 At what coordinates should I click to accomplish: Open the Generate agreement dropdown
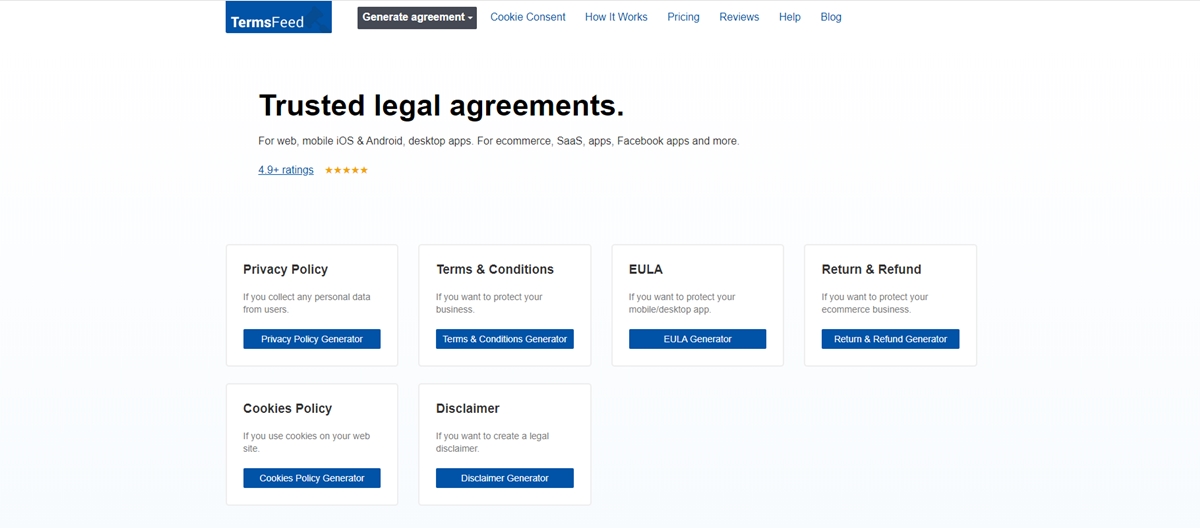[417, 17]
